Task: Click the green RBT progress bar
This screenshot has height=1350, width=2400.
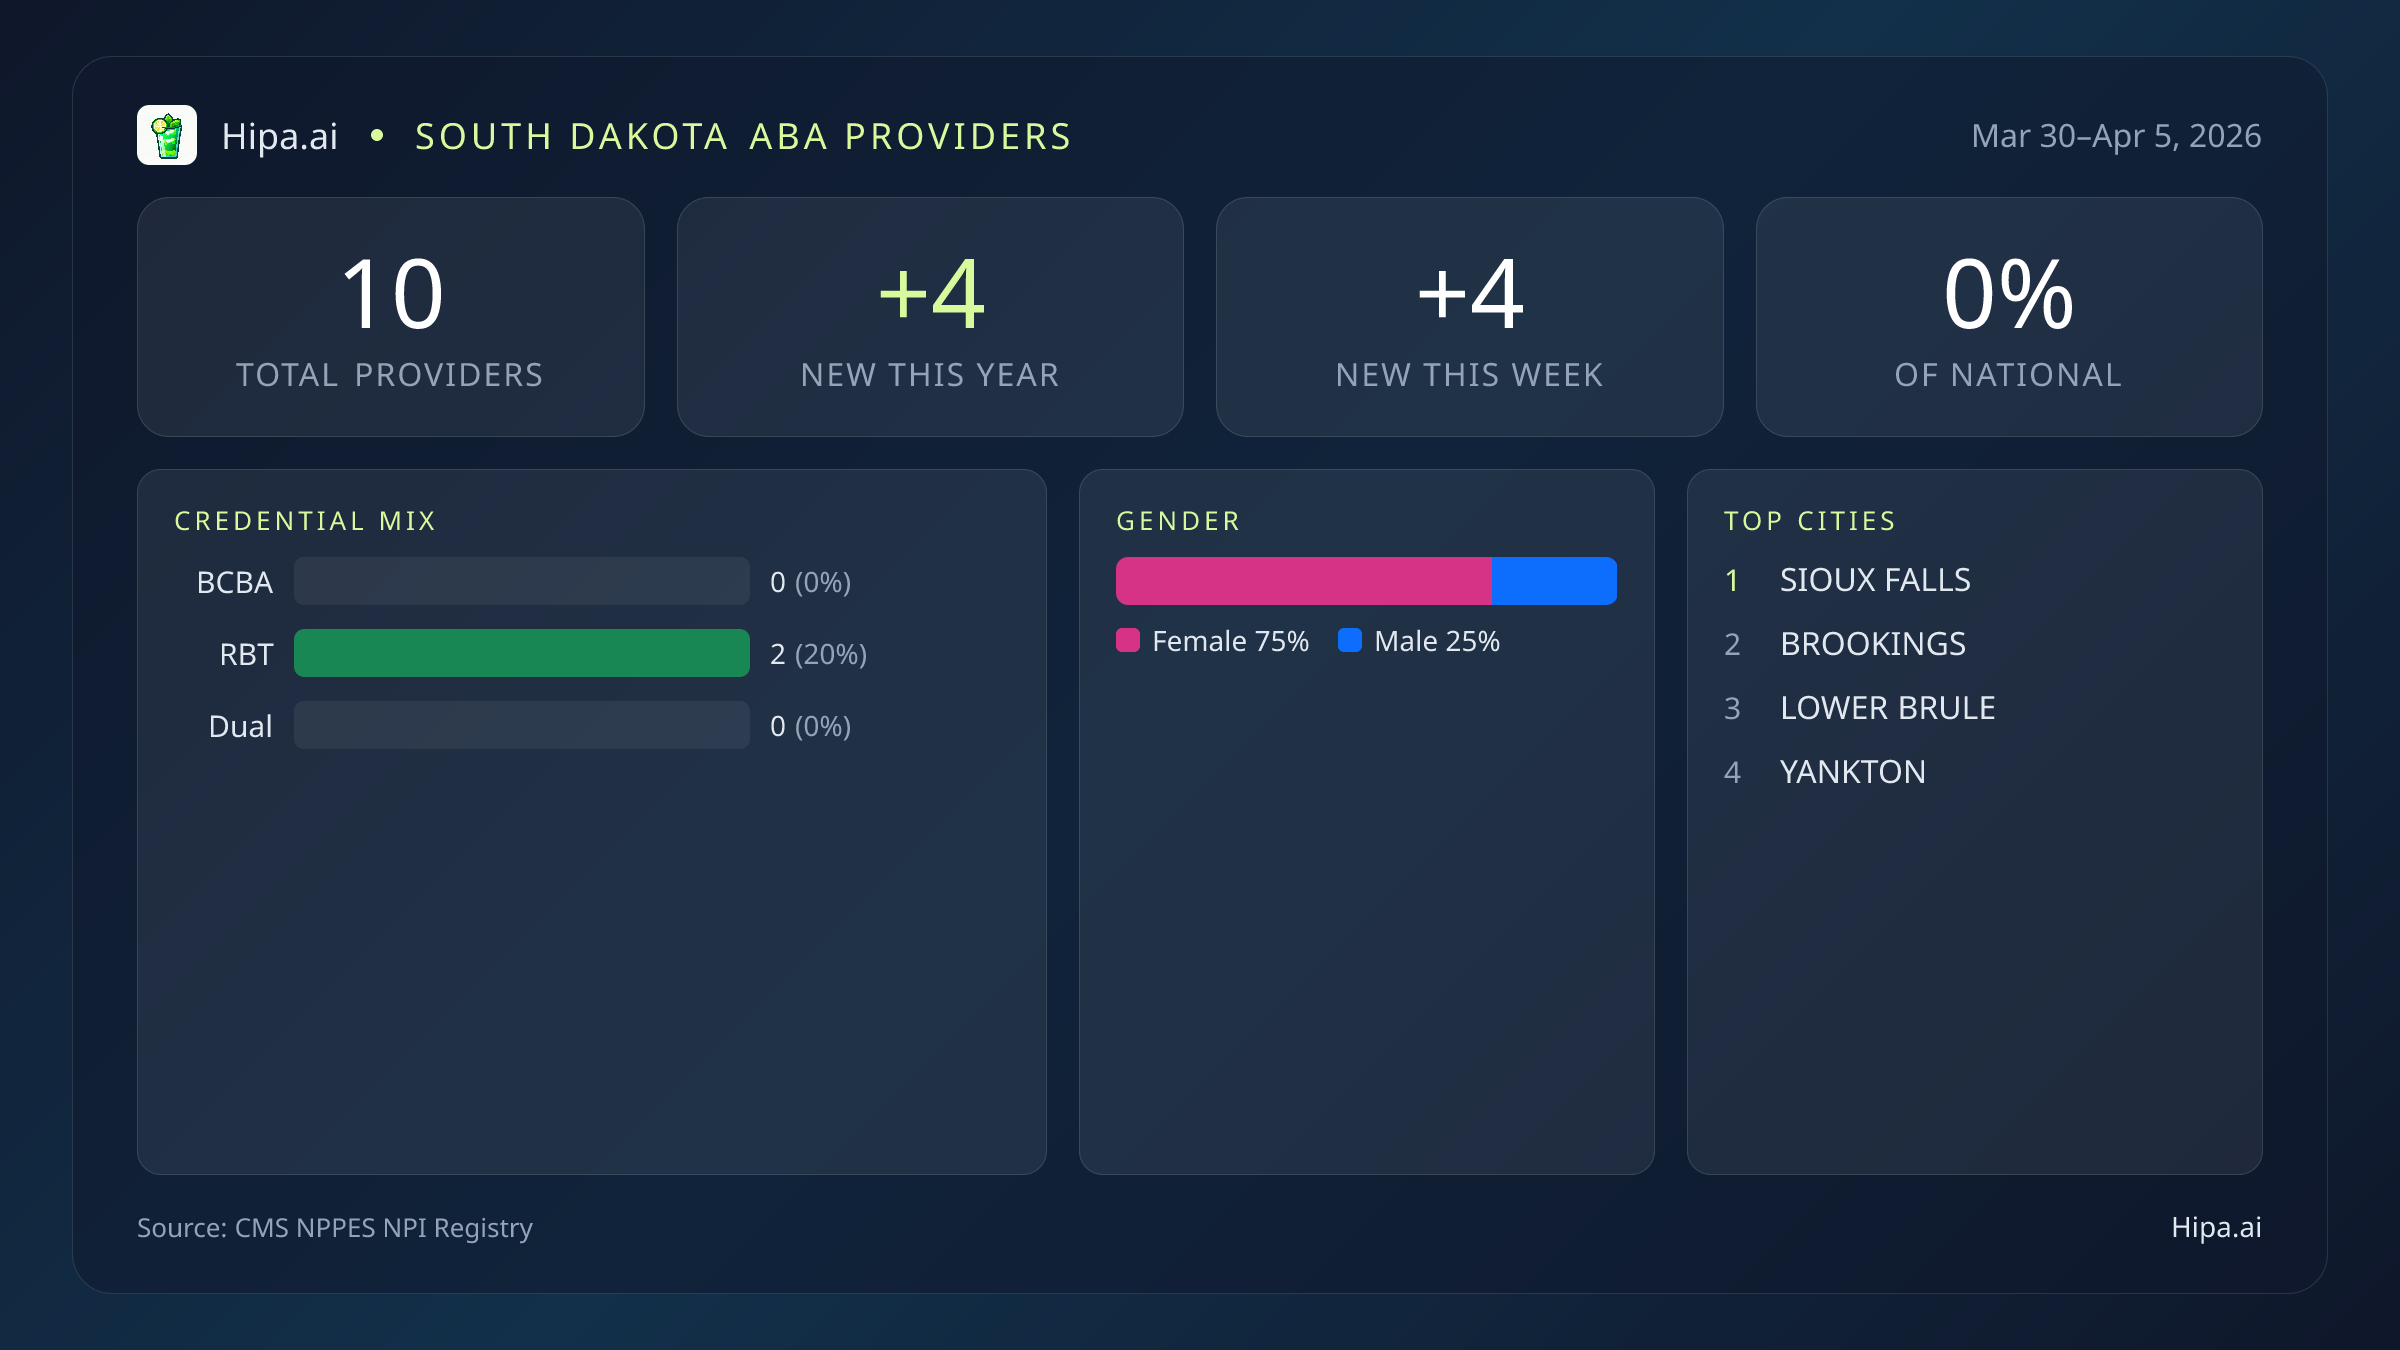Action: coord(520,653)
